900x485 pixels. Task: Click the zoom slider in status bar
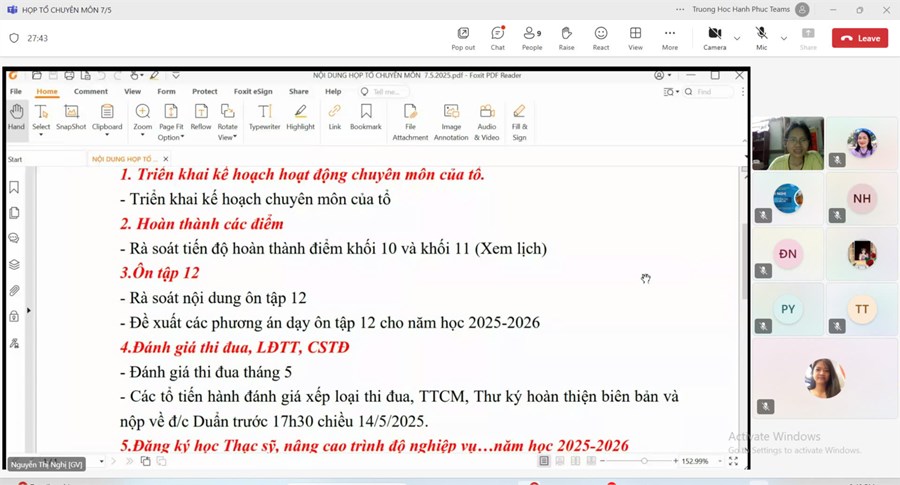(644, 461)
